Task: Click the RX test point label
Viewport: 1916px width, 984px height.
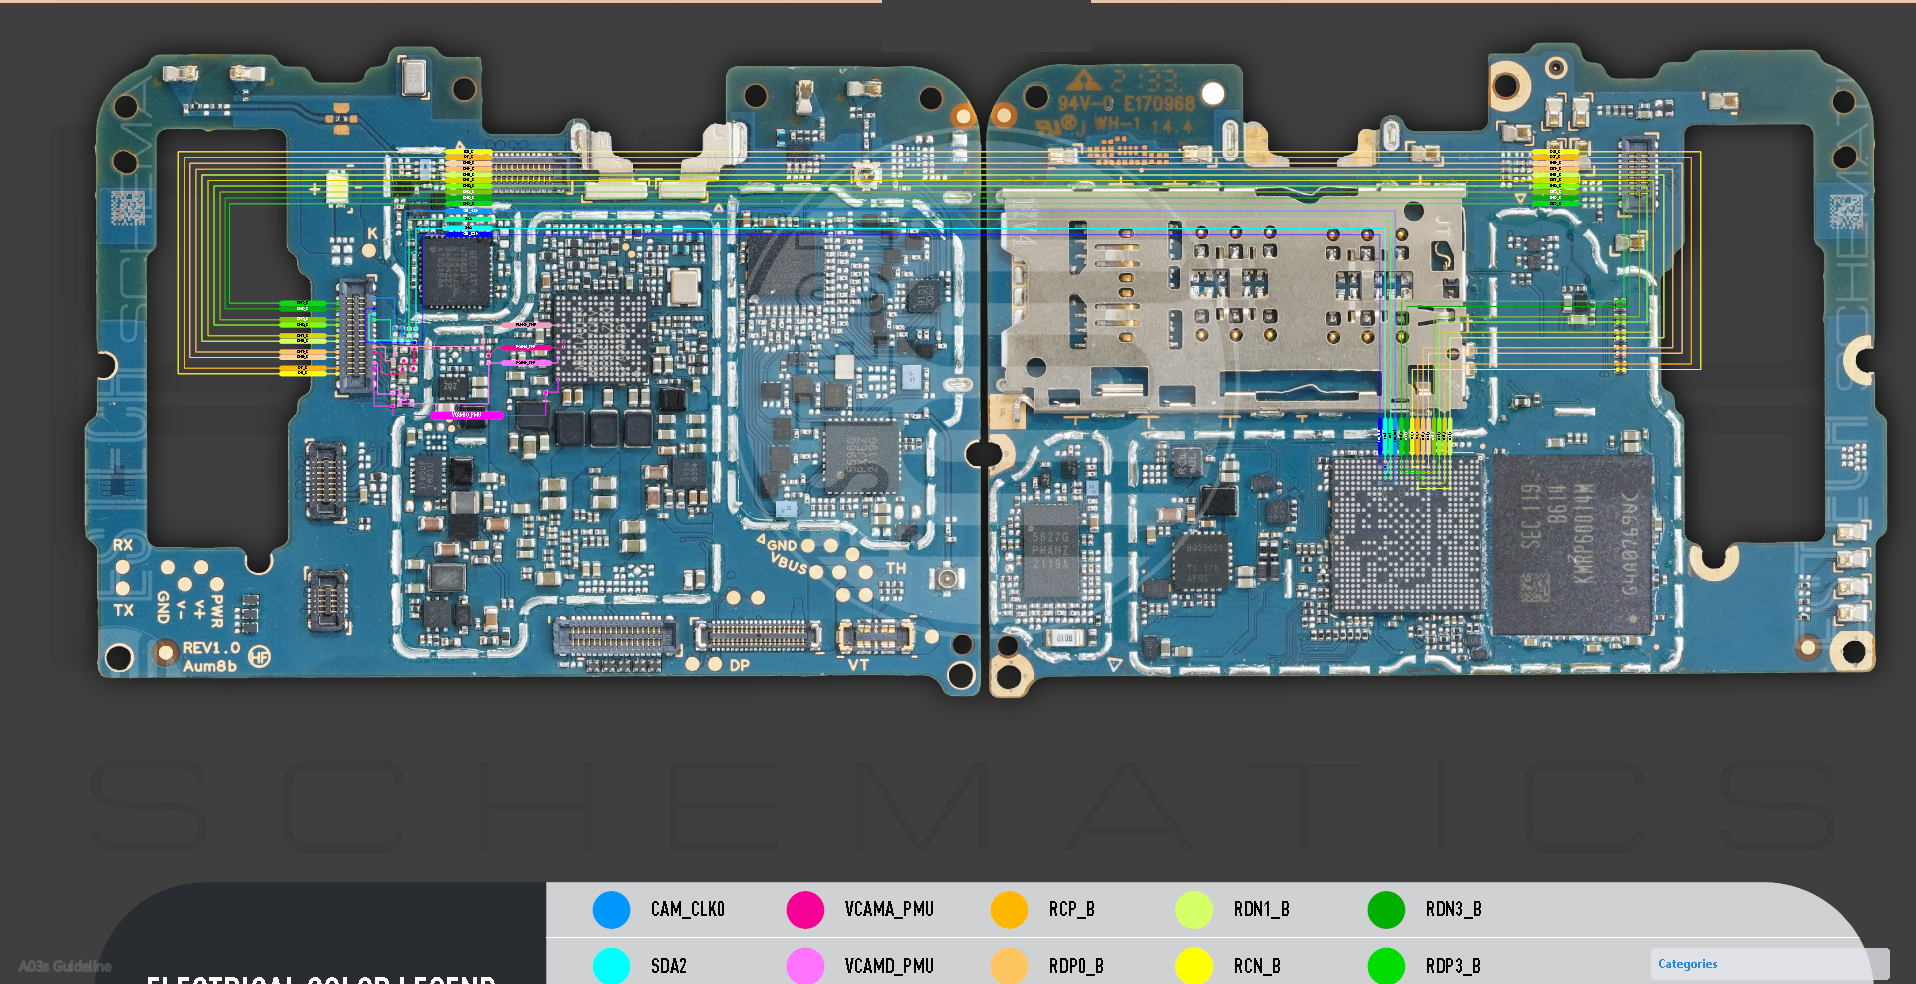Action: 123,545
